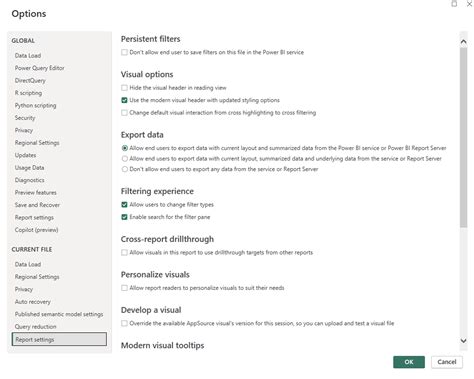474x379 pixels.
Task: Uncheck Use the modern visual header option
Action: coord(124,100)
